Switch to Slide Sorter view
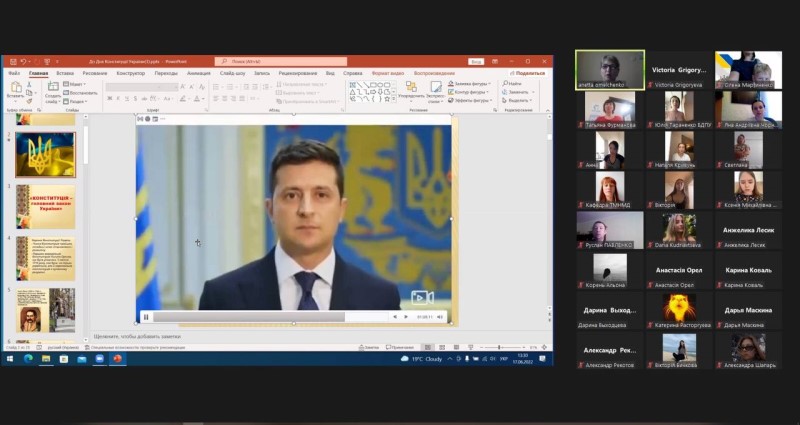The image size is (800, 425). pyautogui.click(x=442, y=347)
